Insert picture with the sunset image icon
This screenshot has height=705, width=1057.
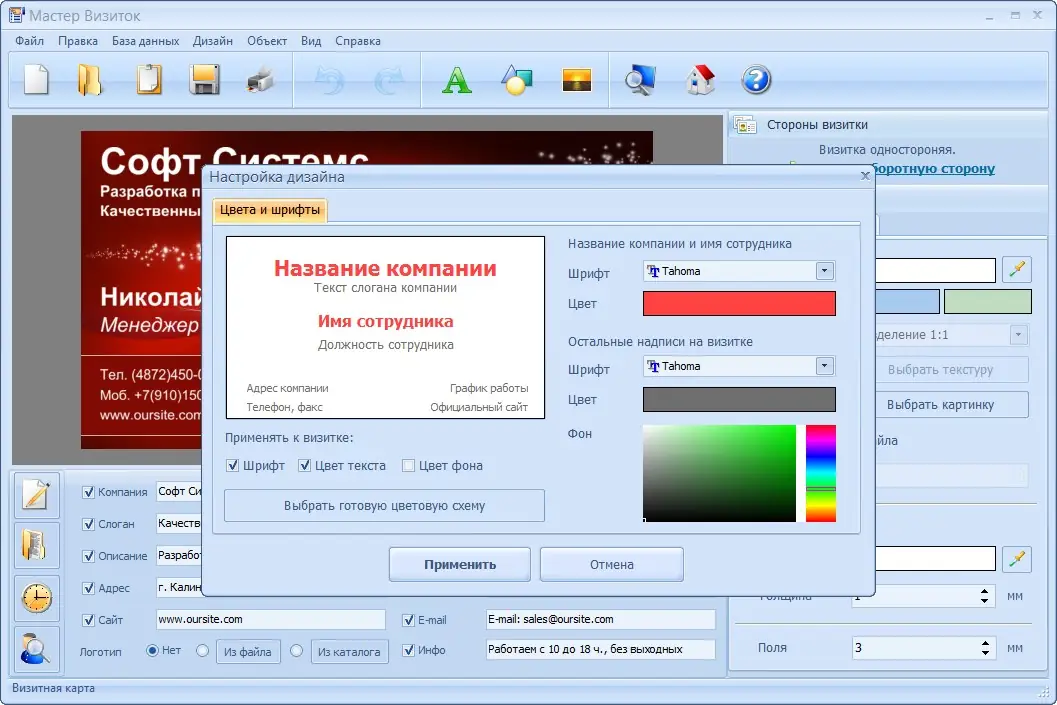click(x=576, y=80)
